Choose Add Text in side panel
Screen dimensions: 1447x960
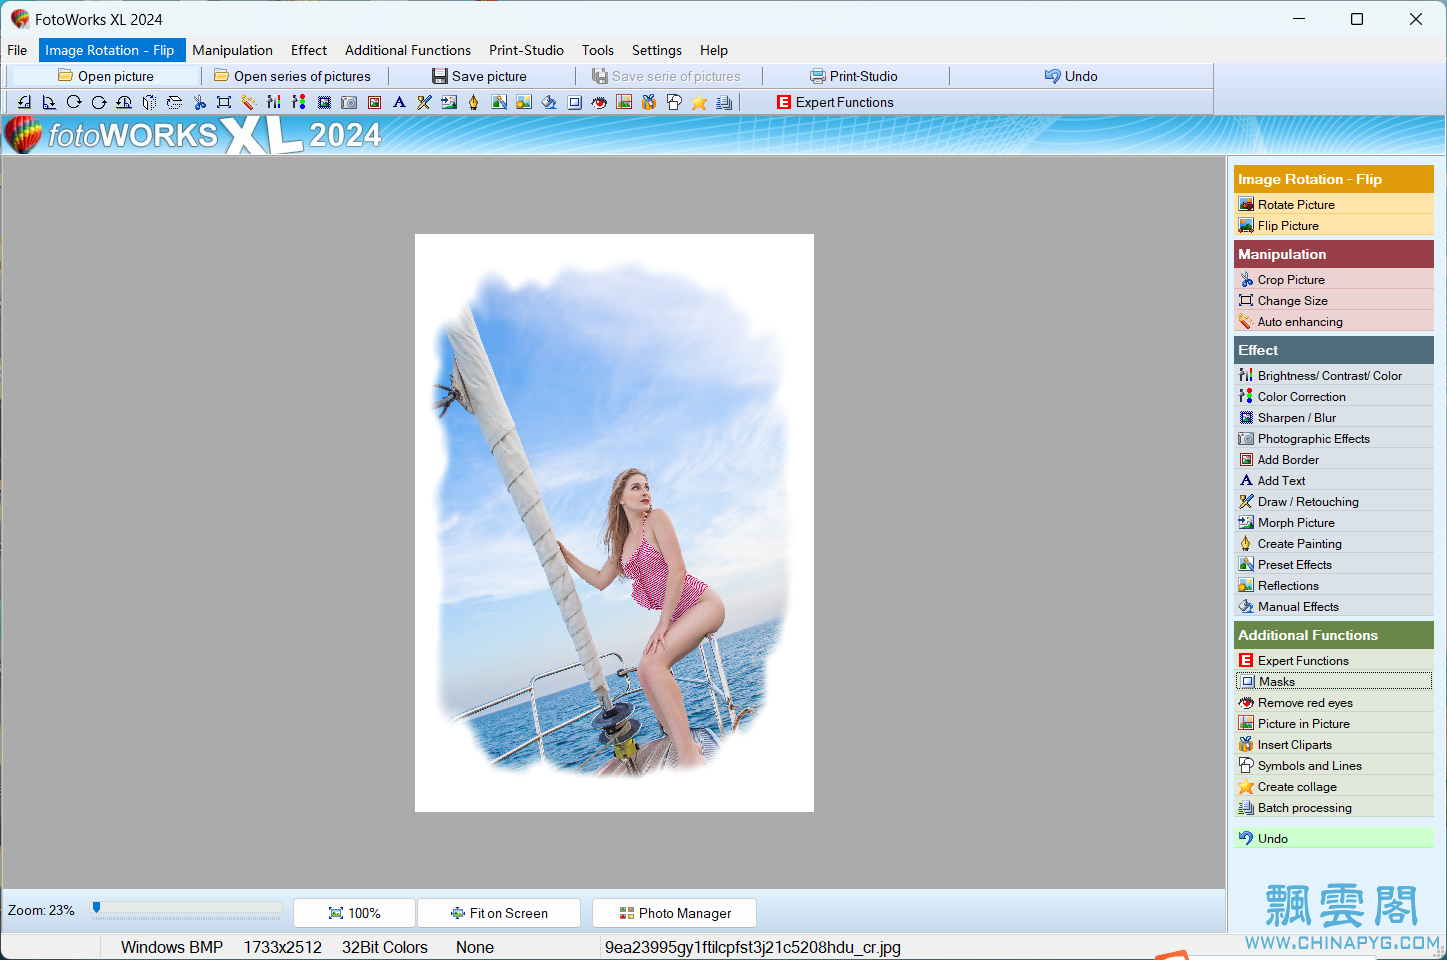pos(1334,480)
